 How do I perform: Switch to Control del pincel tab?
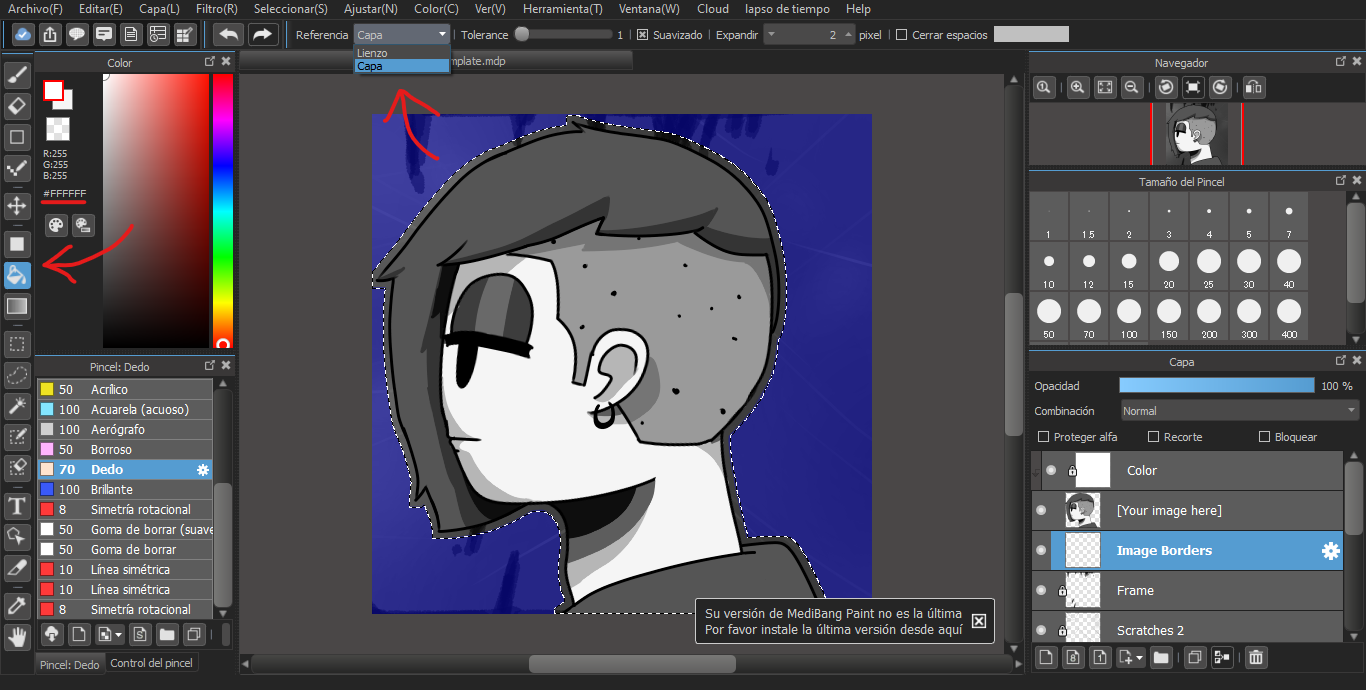tap(151, 663)
